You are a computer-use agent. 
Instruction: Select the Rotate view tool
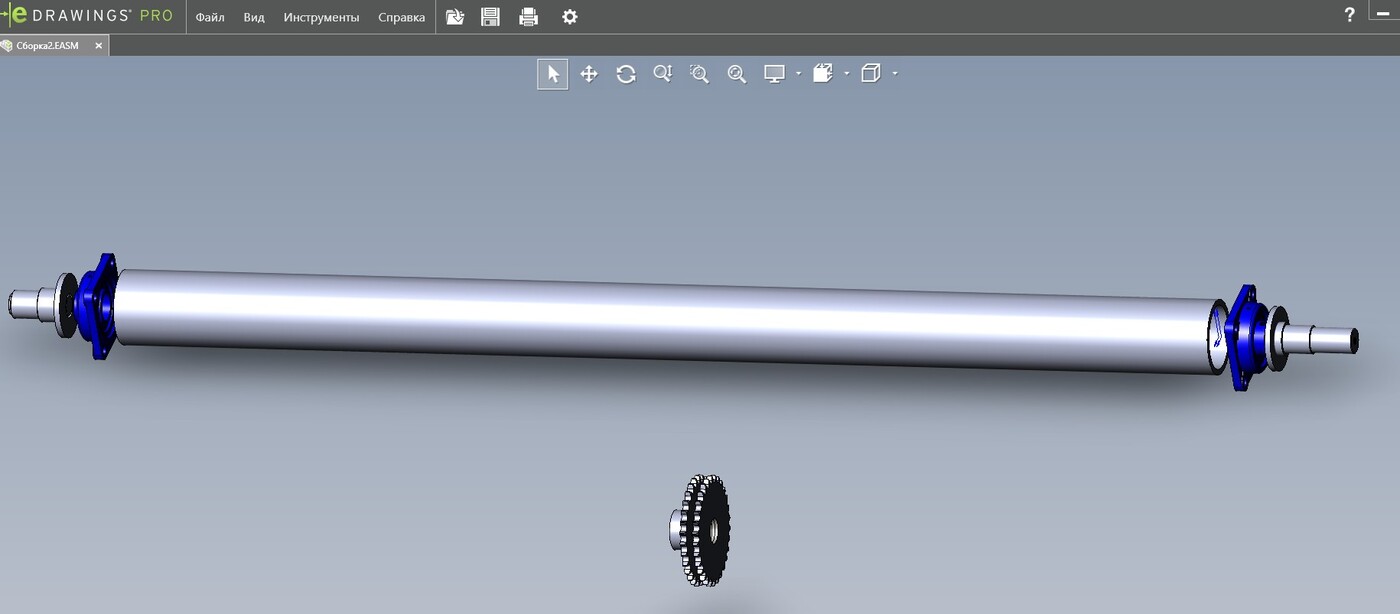tap(626, 74)
